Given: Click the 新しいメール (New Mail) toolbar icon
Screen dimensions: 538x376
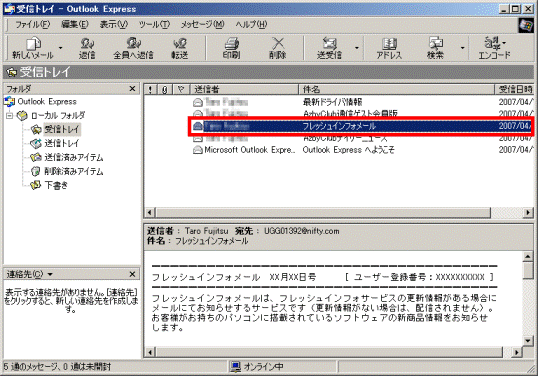Looking at the screenshot, I should pos(33,48).
